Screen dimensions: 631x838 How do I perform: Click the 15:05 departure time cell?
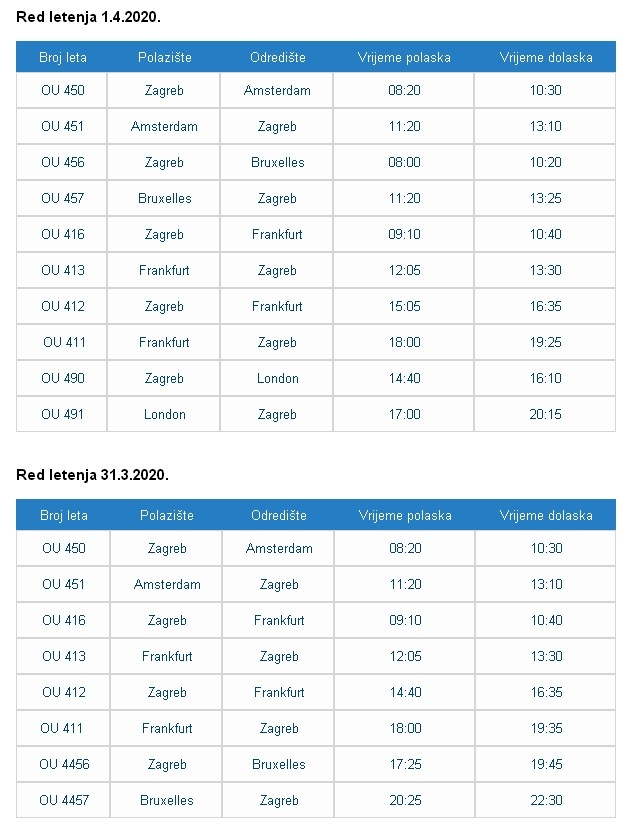(x=404, y=306)
